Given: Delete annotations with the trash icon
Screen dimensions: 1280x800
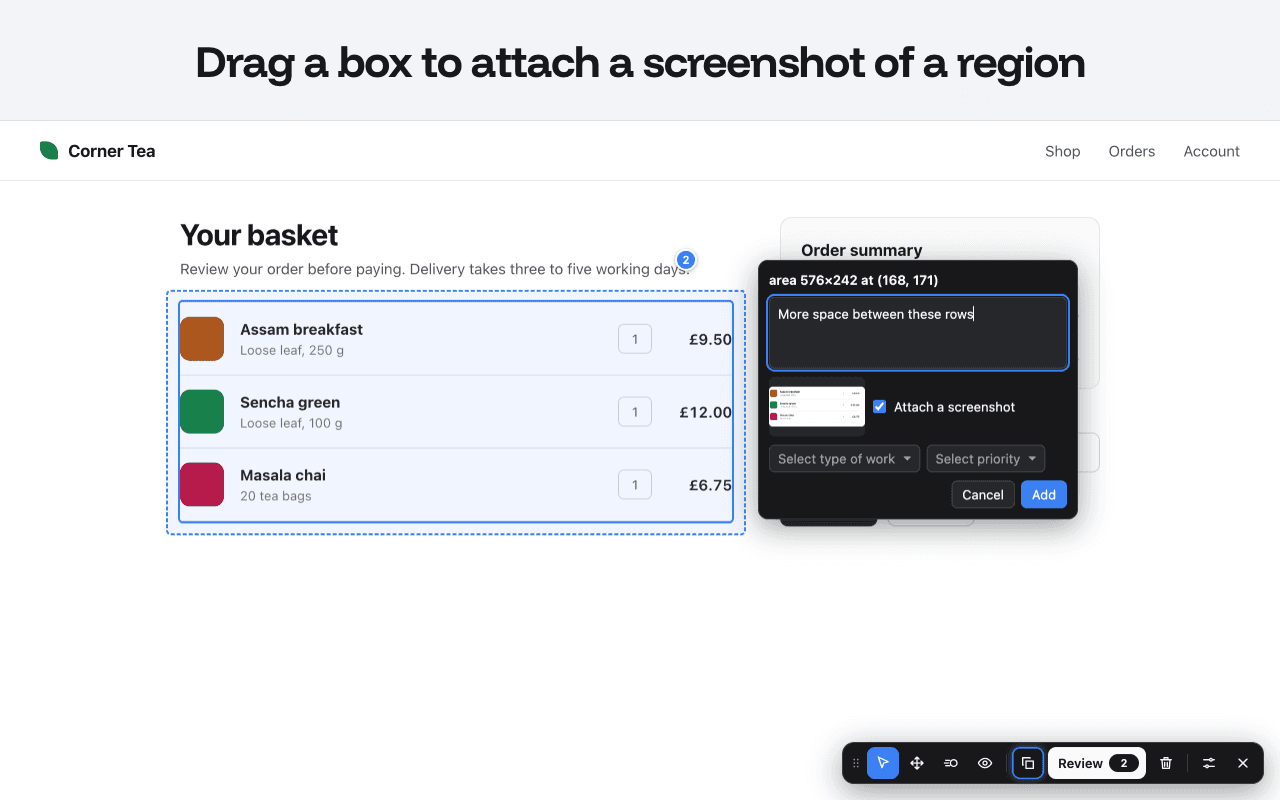Looking at the screenshot, I should pos(1166,763).
